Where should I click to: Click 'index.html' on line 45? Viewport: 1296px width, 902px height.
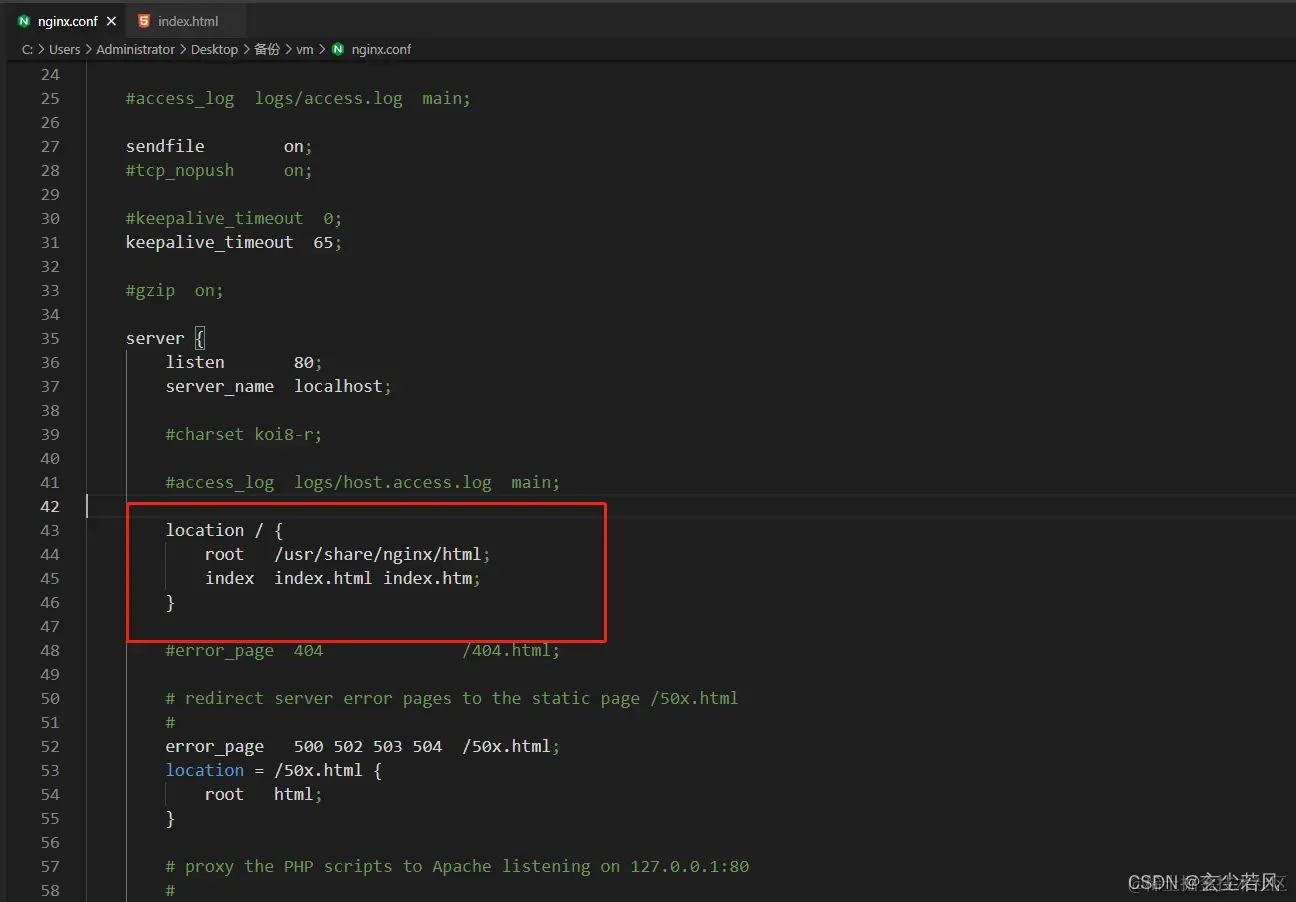[x=323, y=578]
